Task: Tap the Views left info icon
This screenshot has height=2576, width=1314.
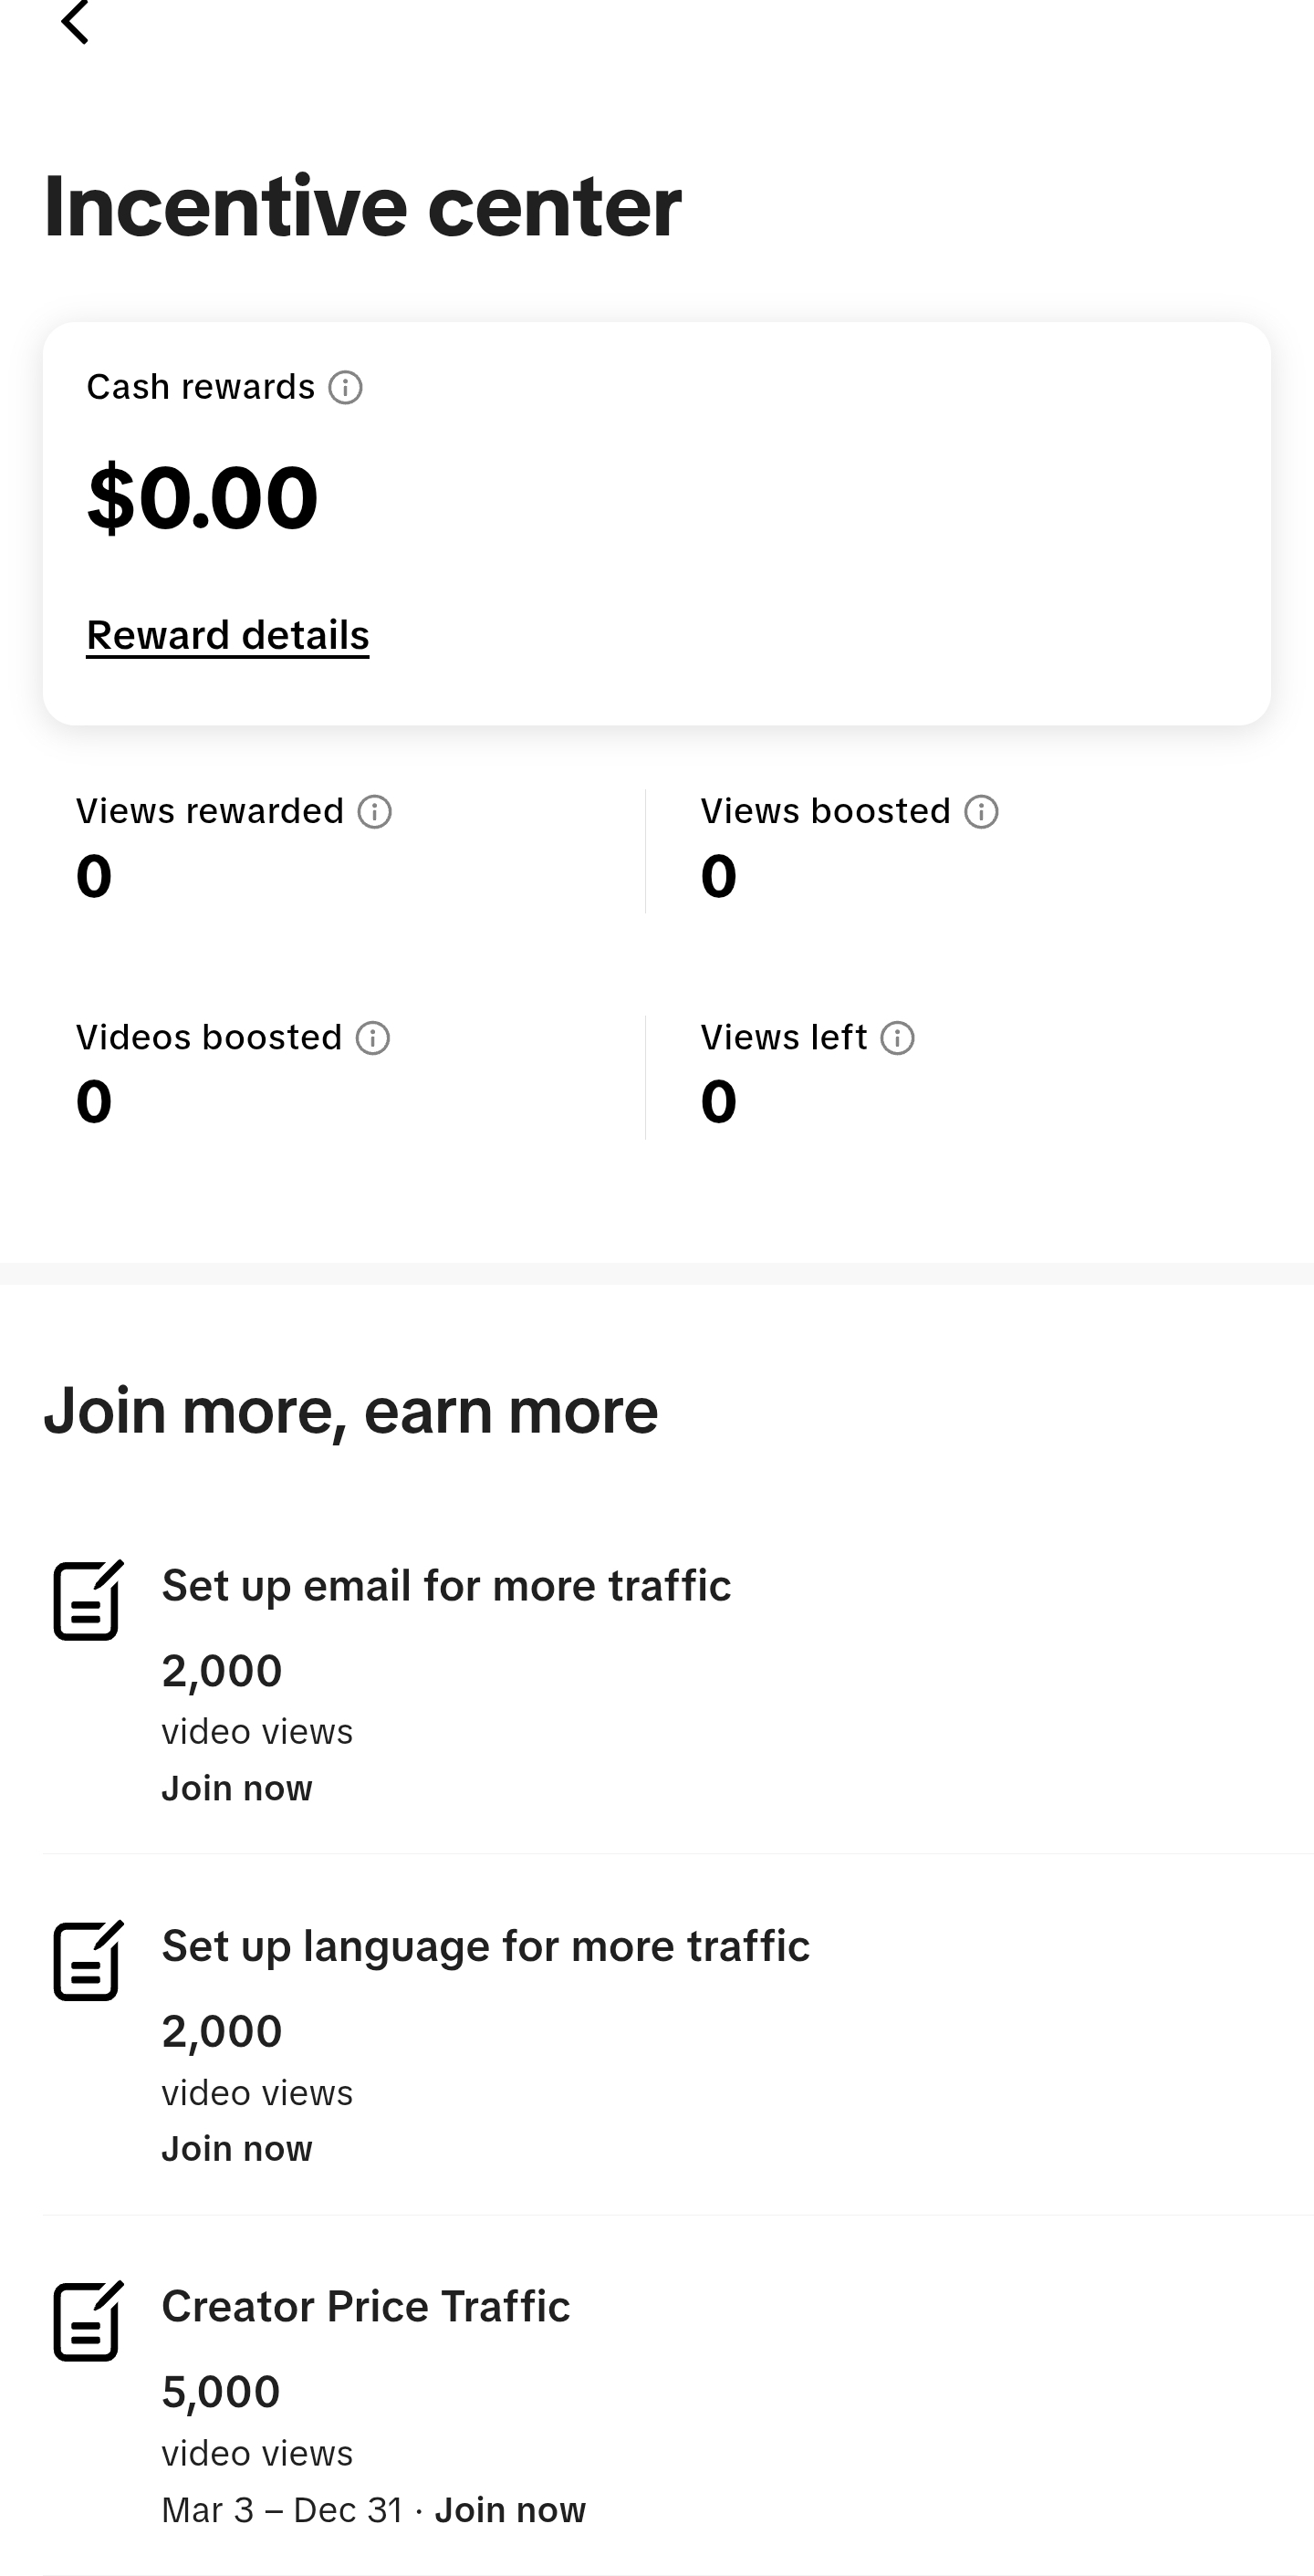Action: [897, 1038]
